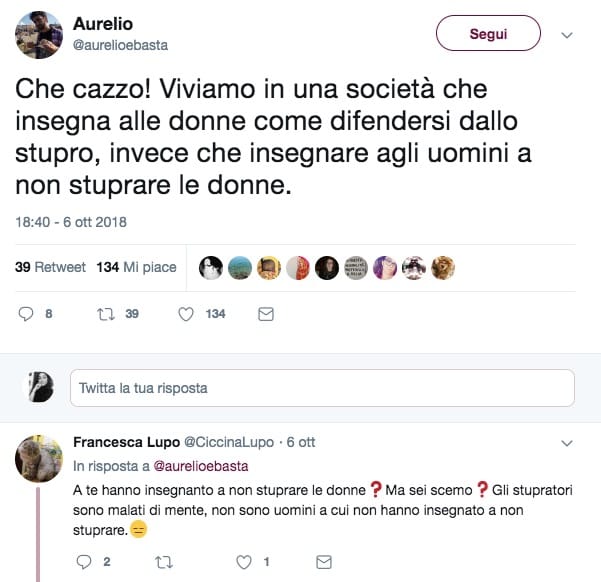Type in Twitta la tua risposta field

click(x=321, y=387)
